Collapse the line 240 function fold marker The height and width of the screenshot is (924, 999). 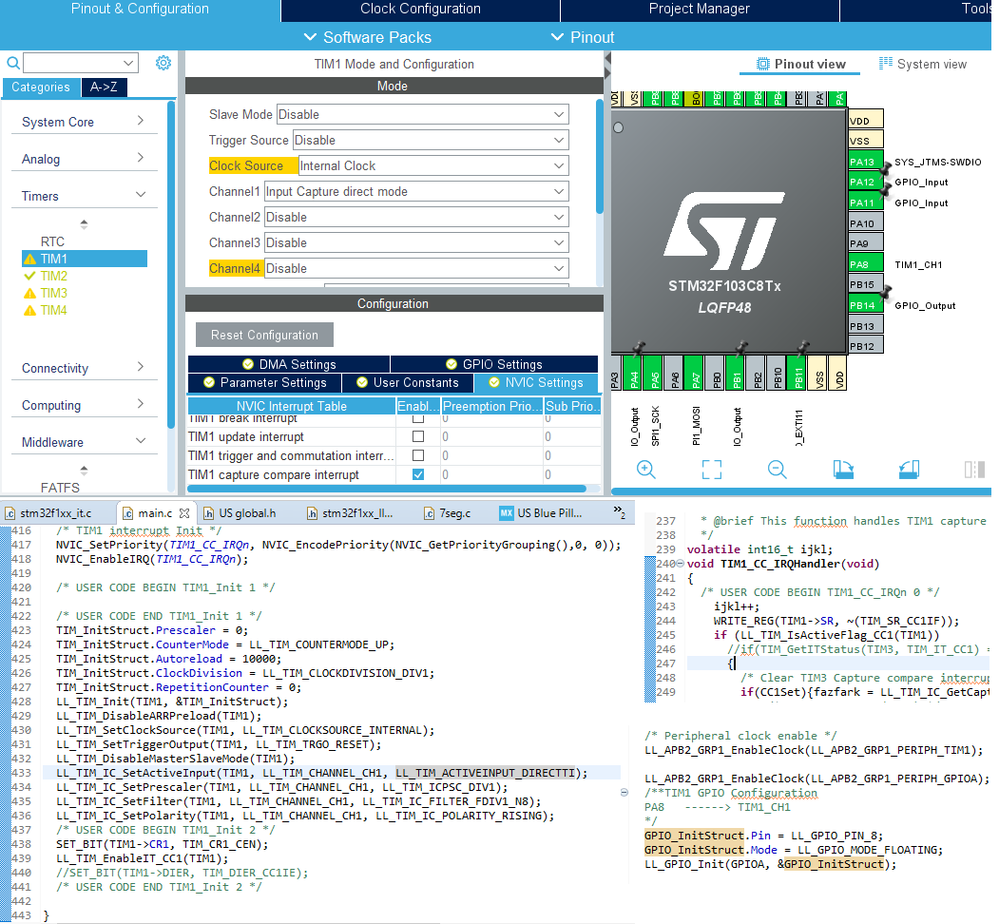click(680, 563)
